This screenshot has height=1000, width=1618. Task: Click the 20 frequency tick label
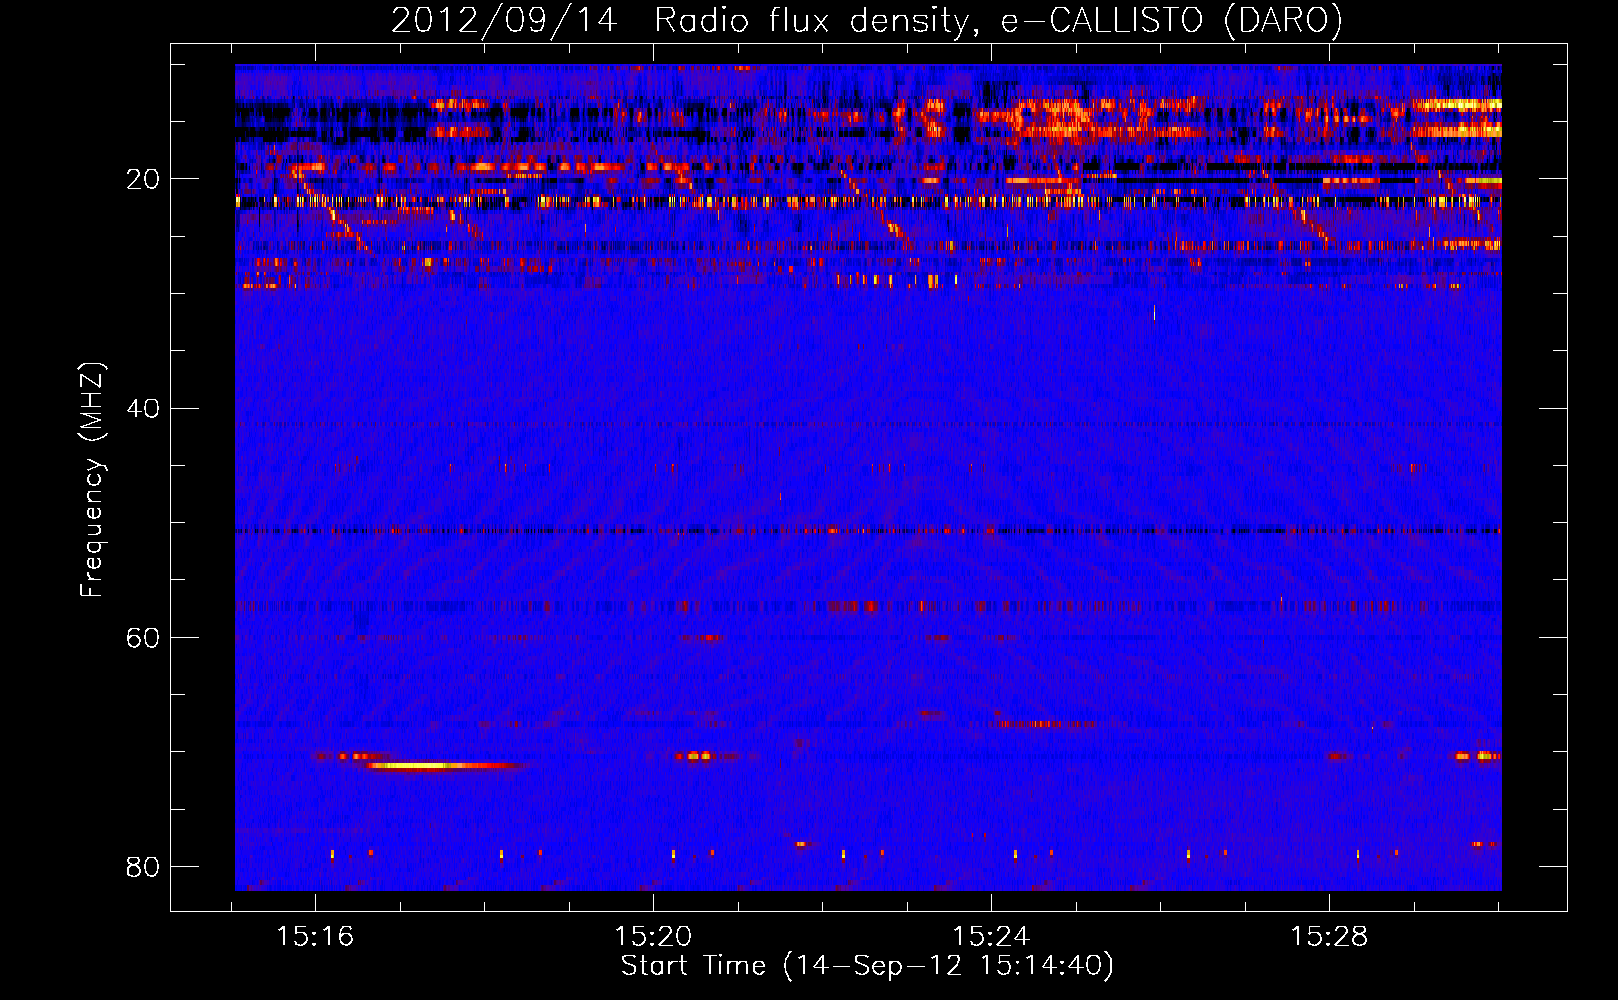(143, 180)
